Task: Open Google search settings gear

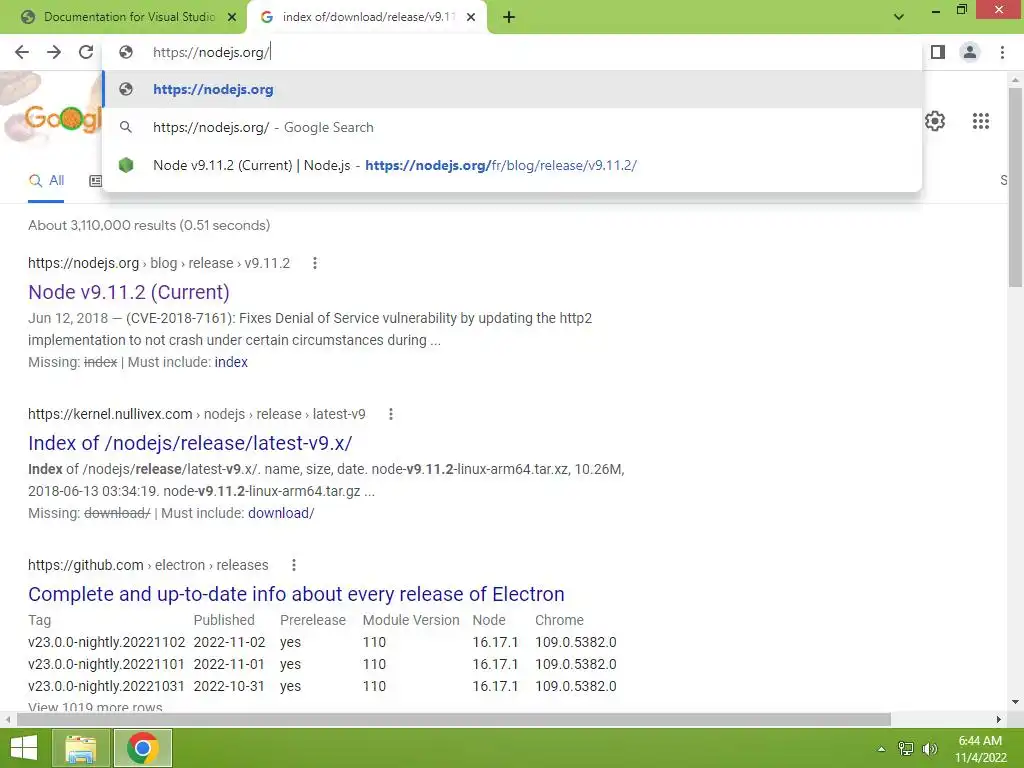Action: [935, 121]
